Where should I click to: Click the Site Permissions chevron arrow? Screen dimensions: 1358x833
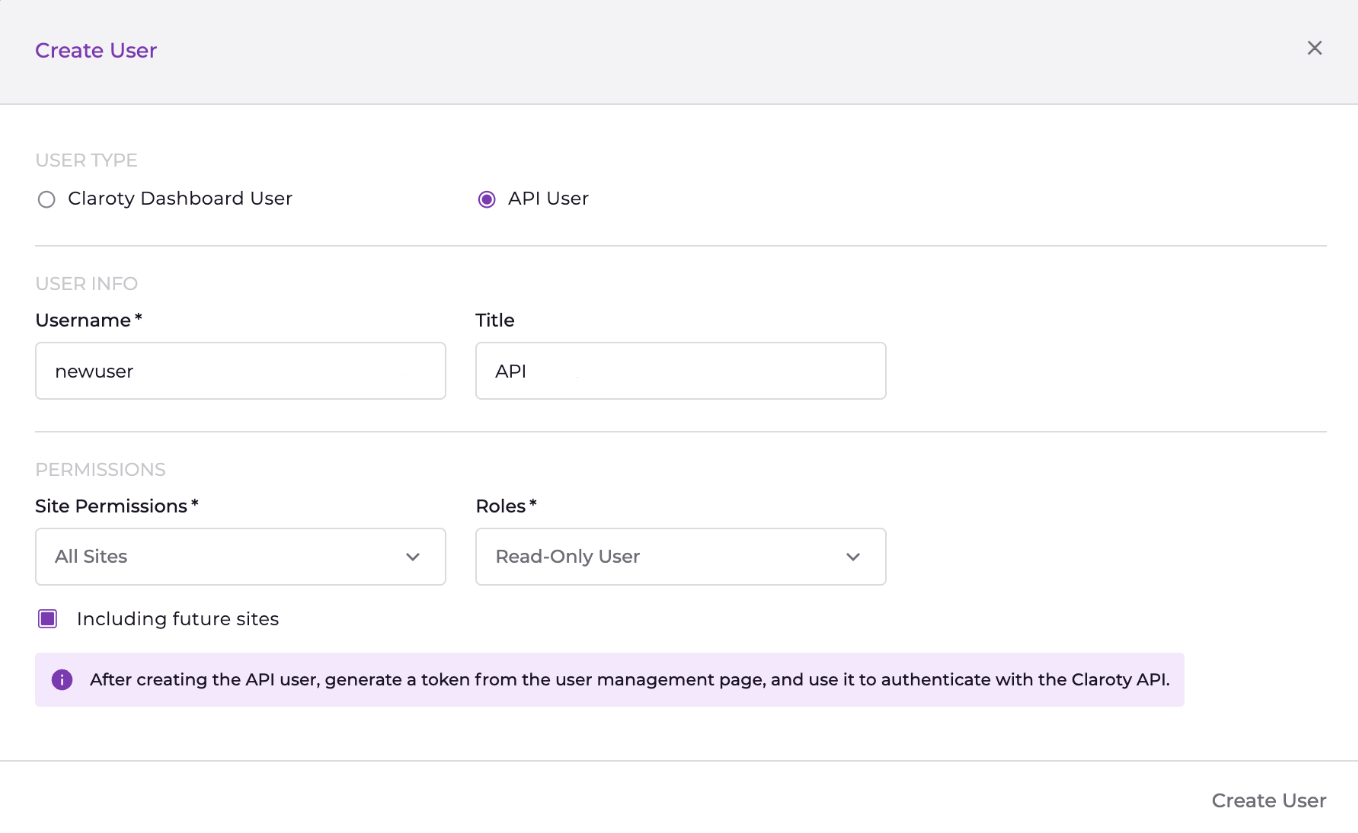tap(413, 557)
